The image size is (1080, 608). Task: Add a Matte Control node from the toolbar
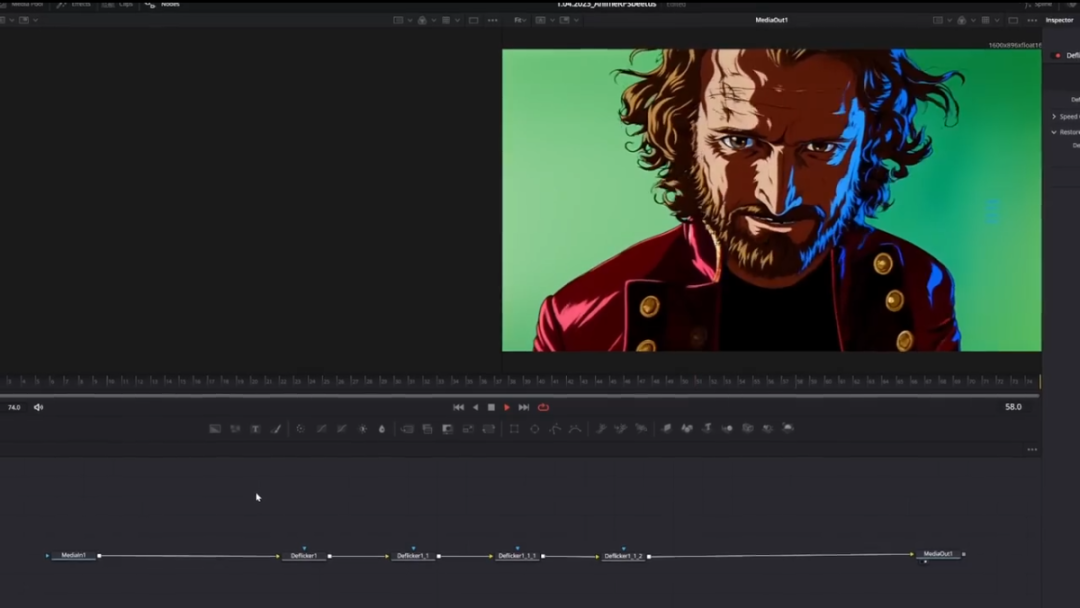pos(448,428)
